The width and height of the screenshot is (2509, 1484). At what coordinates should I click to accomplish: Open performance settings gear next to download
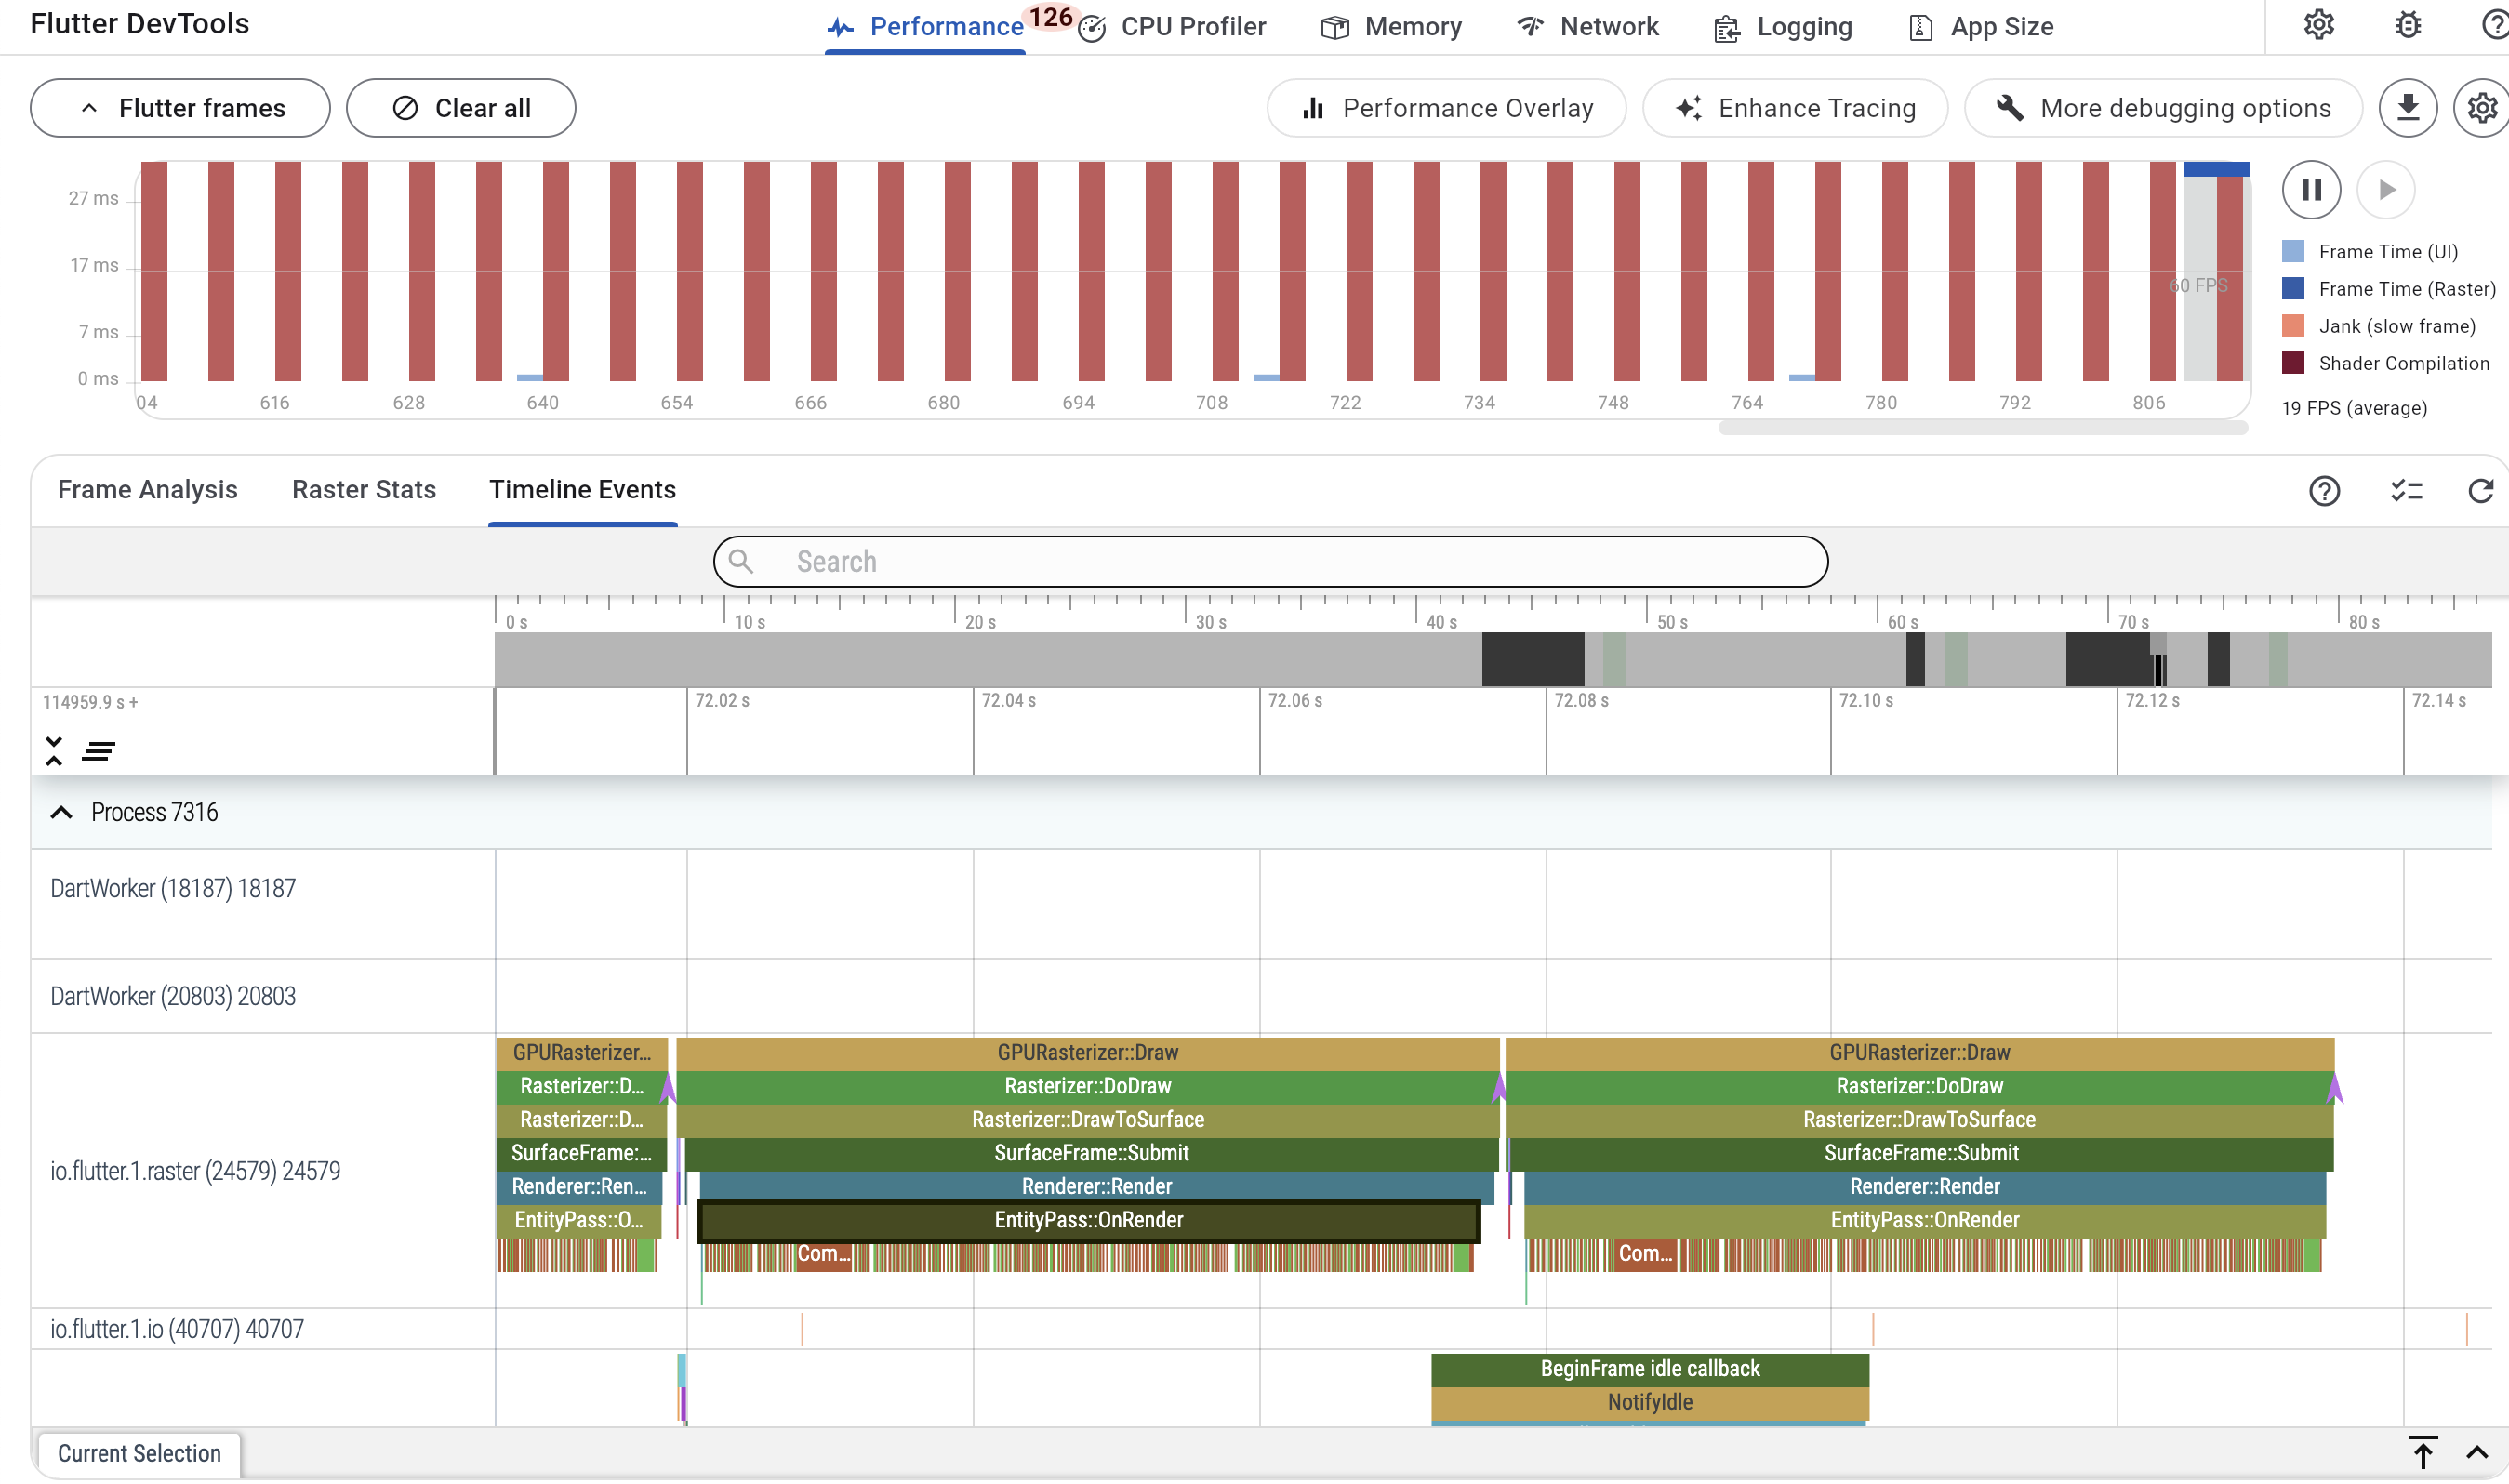coord(2482,107)
